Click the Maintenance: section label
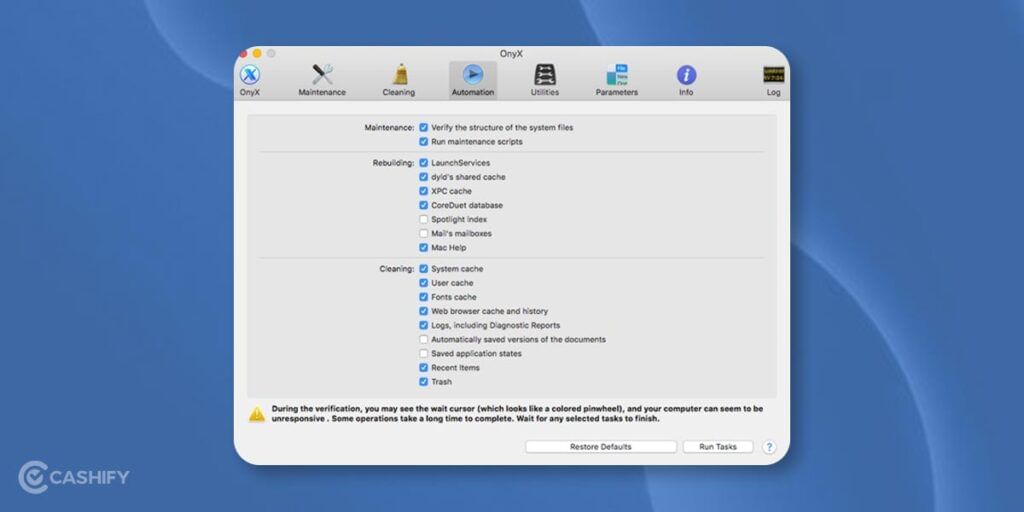 tap(389, 128)
